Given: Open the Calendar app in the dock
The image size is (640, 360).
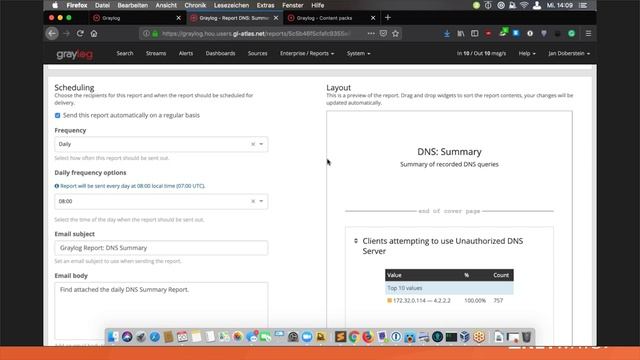Looking at the screenshot, I should 182,337.
